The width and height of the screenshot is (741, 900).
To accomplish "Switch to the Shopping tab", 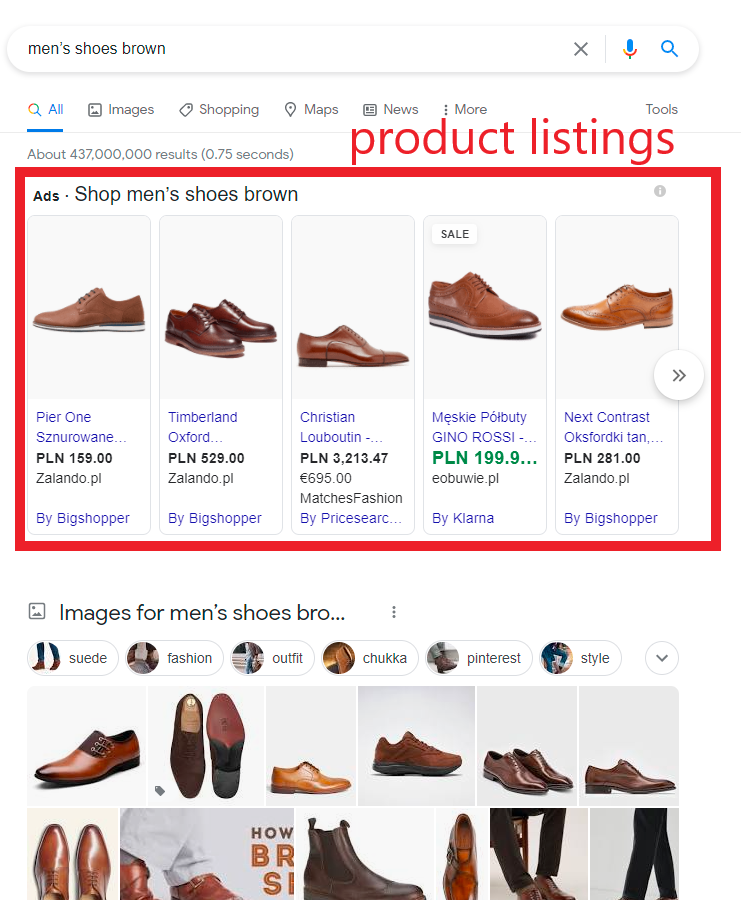I will (218, 110).
